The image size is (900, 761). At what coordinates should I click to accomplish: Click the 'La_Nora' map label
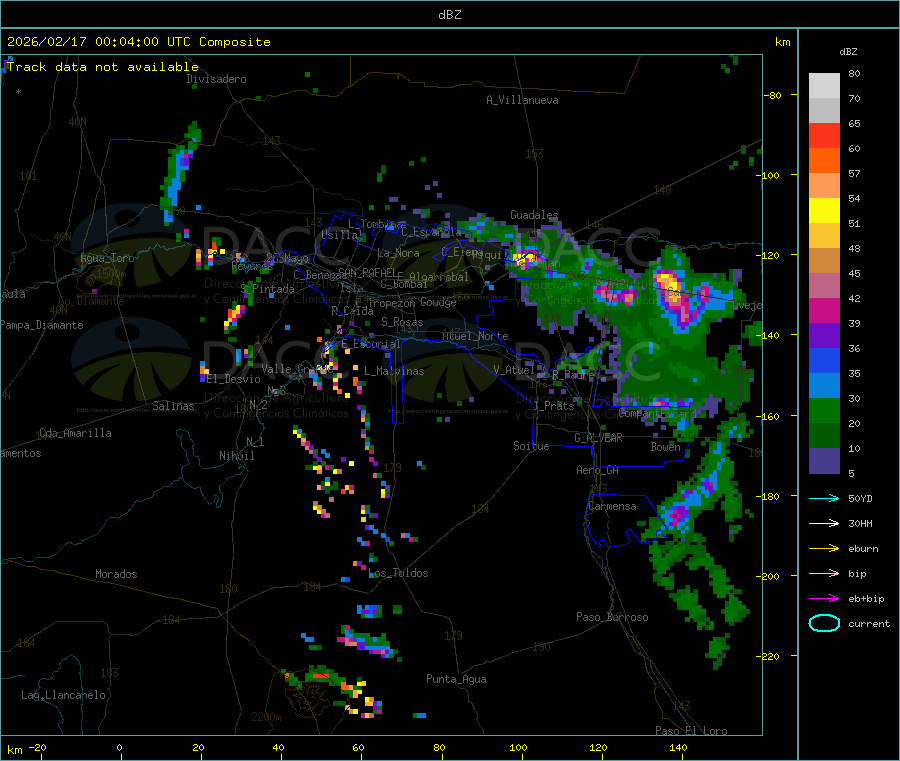[x=398, y=253]
